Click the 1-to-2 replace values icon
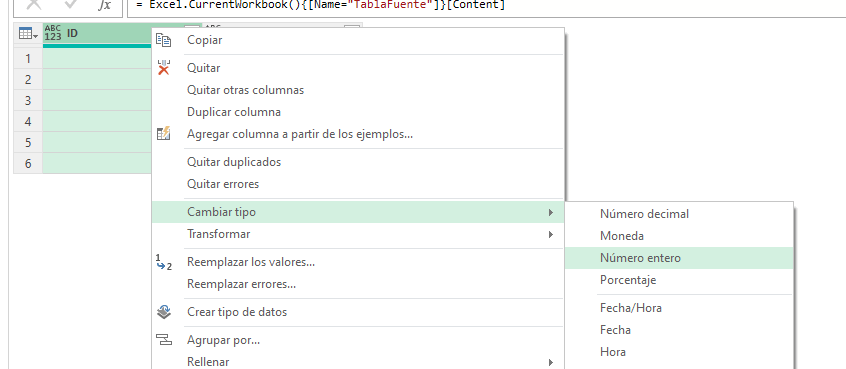Viewport: 846px width, 369px height. (x=163, y=262)
